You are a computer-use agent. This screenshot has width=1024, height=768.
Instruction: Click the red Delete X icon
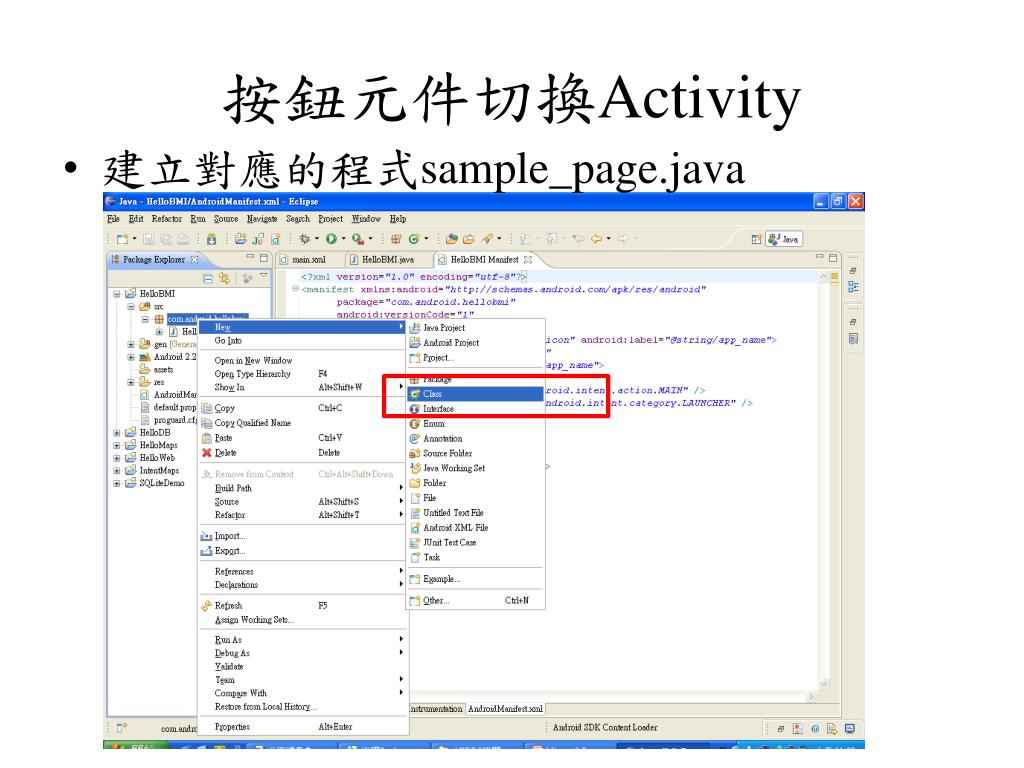tap(206, 453)
